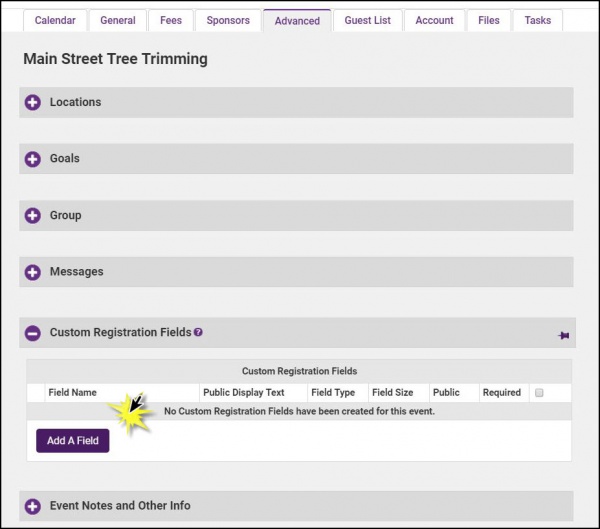The width and height of the screenshot is (600, 529).
Task: Open the Sponsors tab
Action: (x=228, y=20)
